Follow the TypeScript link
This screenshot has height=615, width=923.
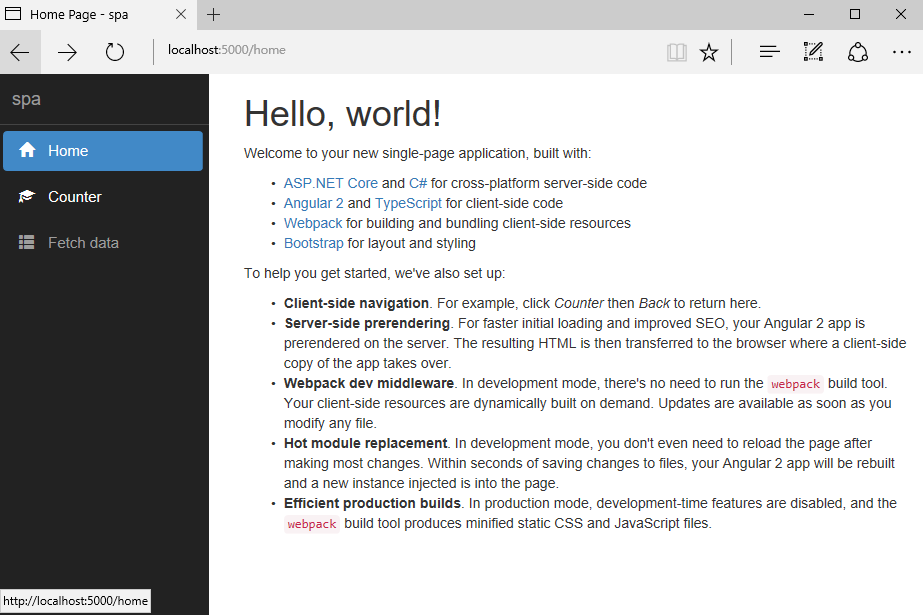tap(408, 203)
